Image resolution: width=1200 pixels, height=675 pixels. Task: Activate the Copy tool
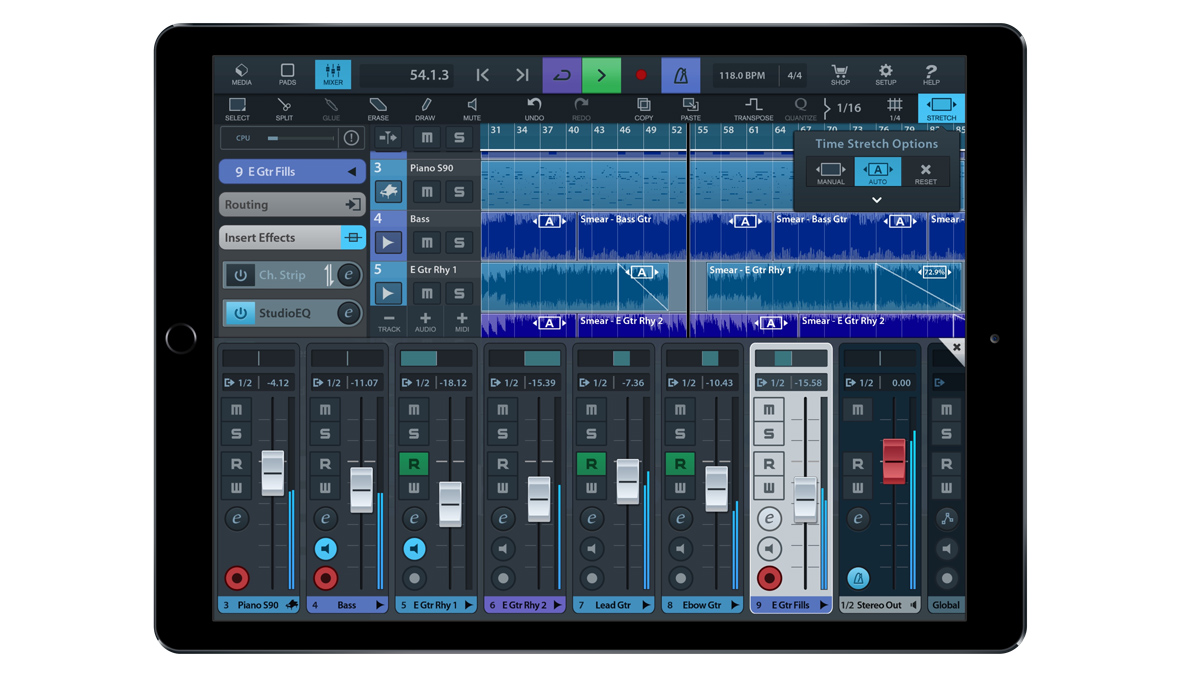[643, 108]
